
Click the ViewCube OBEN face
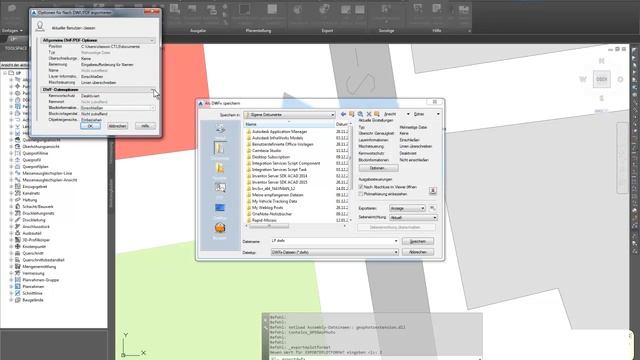pos(602,79)
